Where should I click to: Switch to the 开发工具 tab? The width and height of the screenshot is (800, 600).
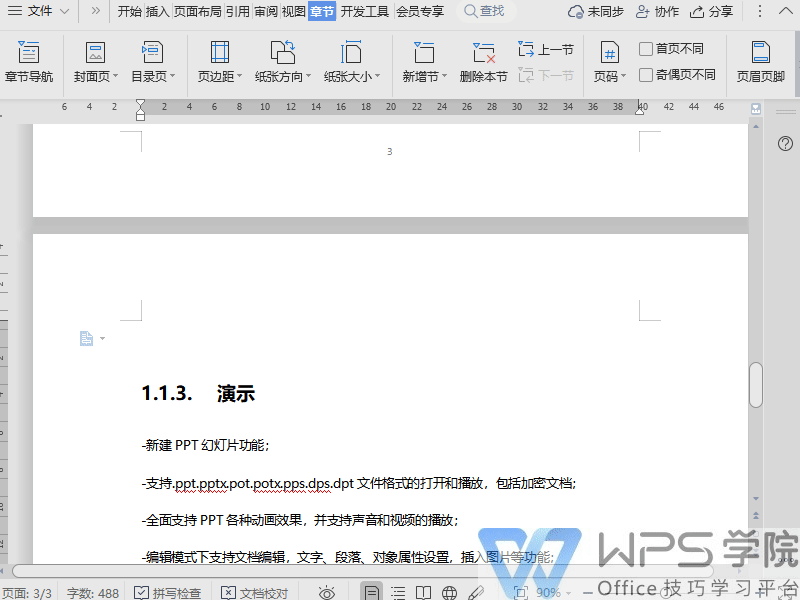(x=365, y=11)
